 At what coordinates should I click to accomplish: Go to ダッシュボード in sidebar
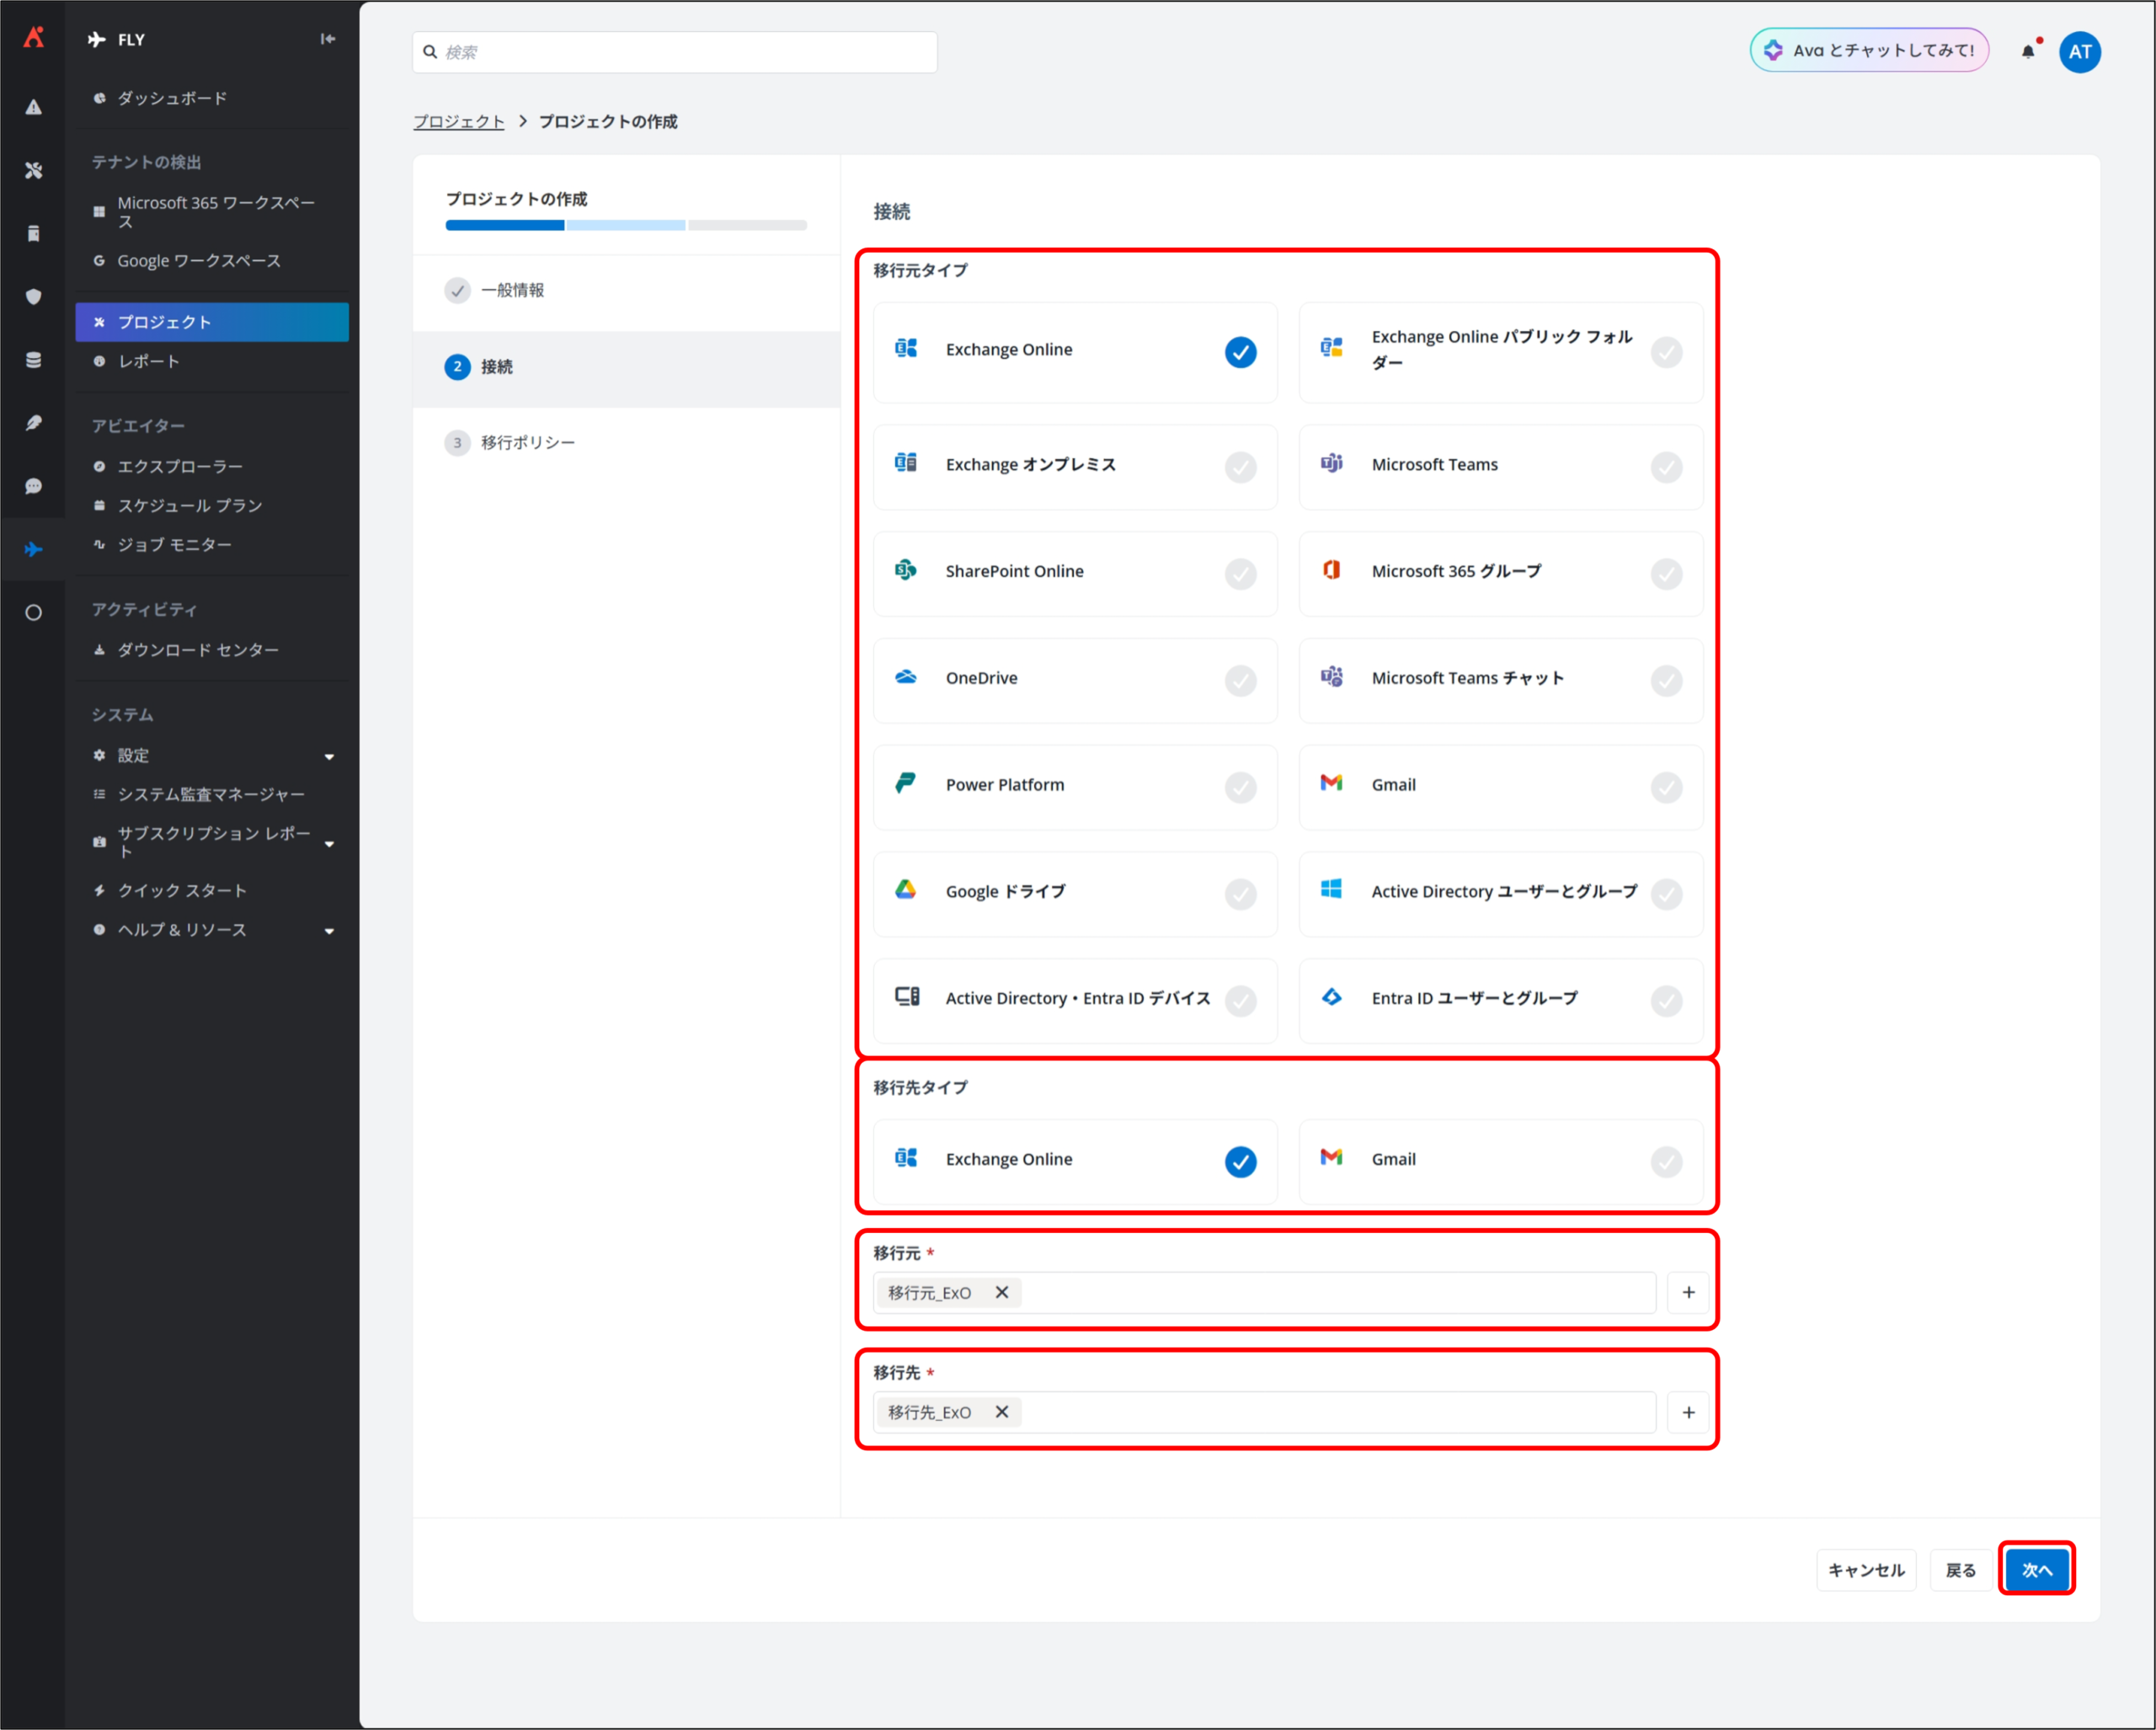[x=172, y=98]
